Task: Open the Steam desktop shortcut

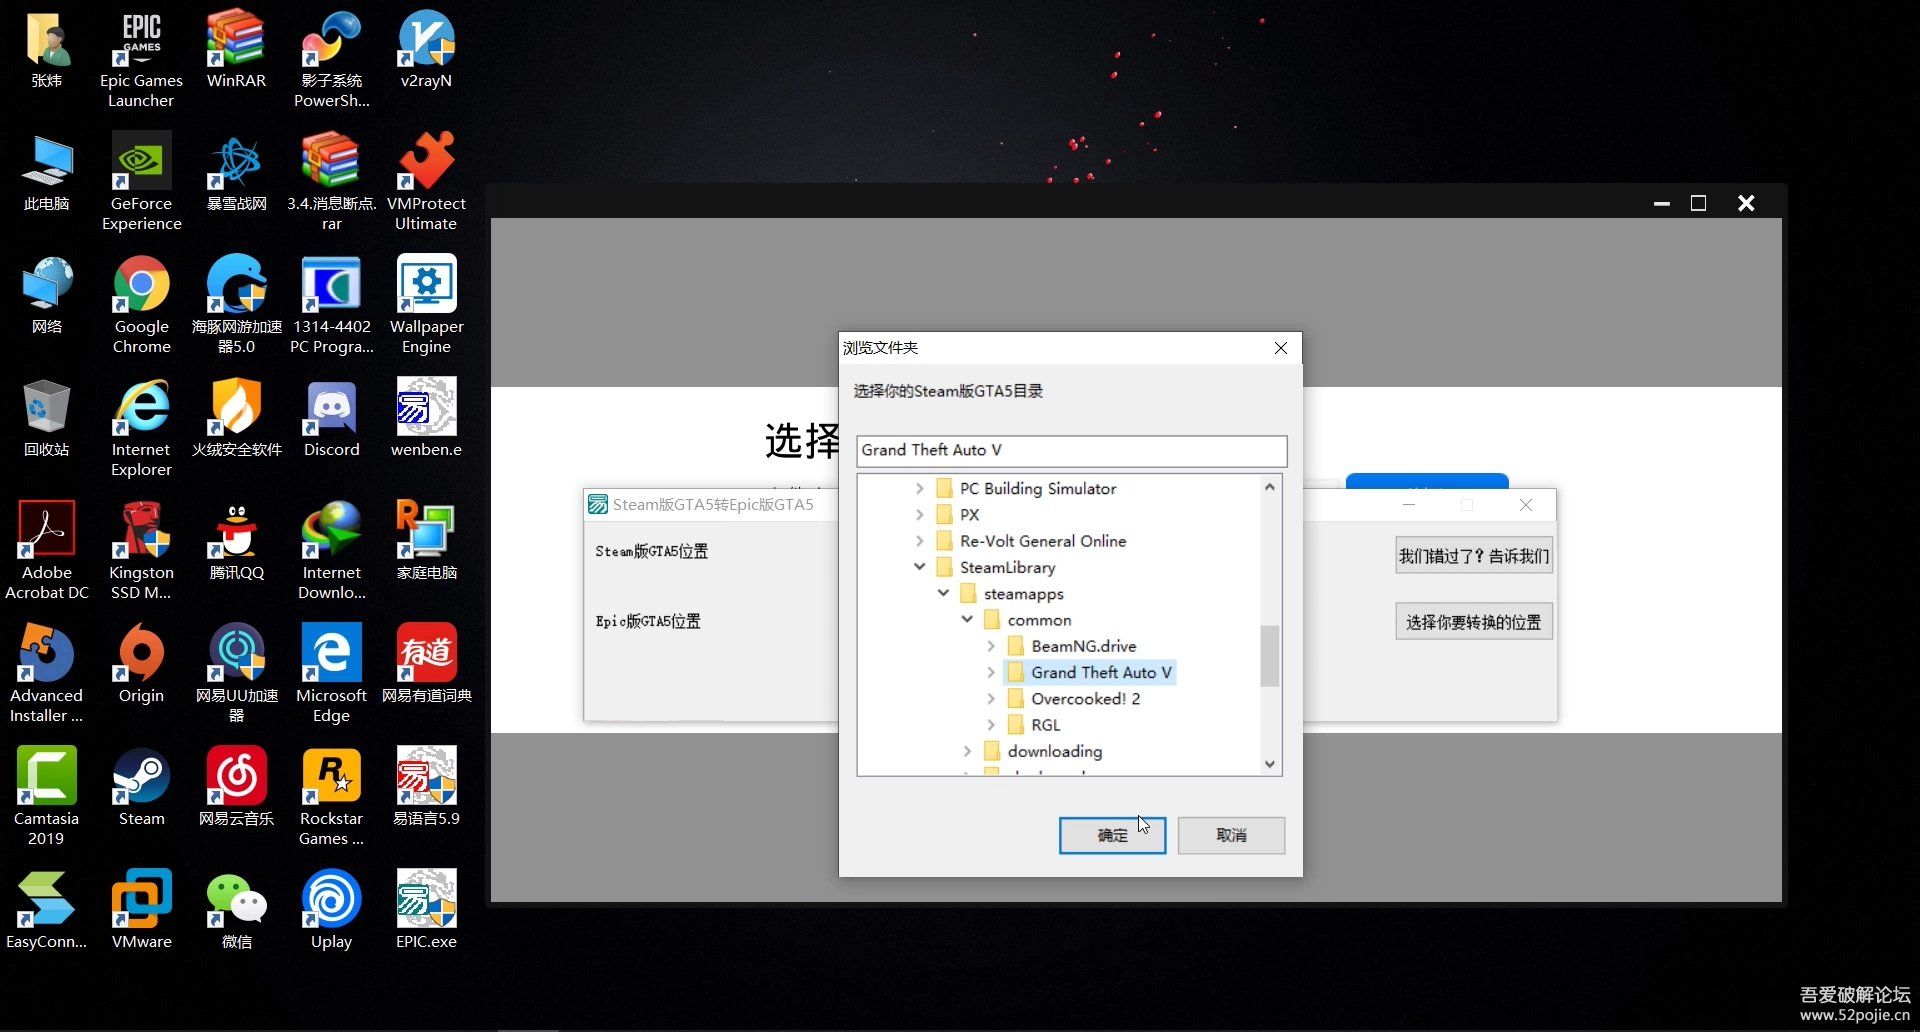Action: tap(141, 787)
